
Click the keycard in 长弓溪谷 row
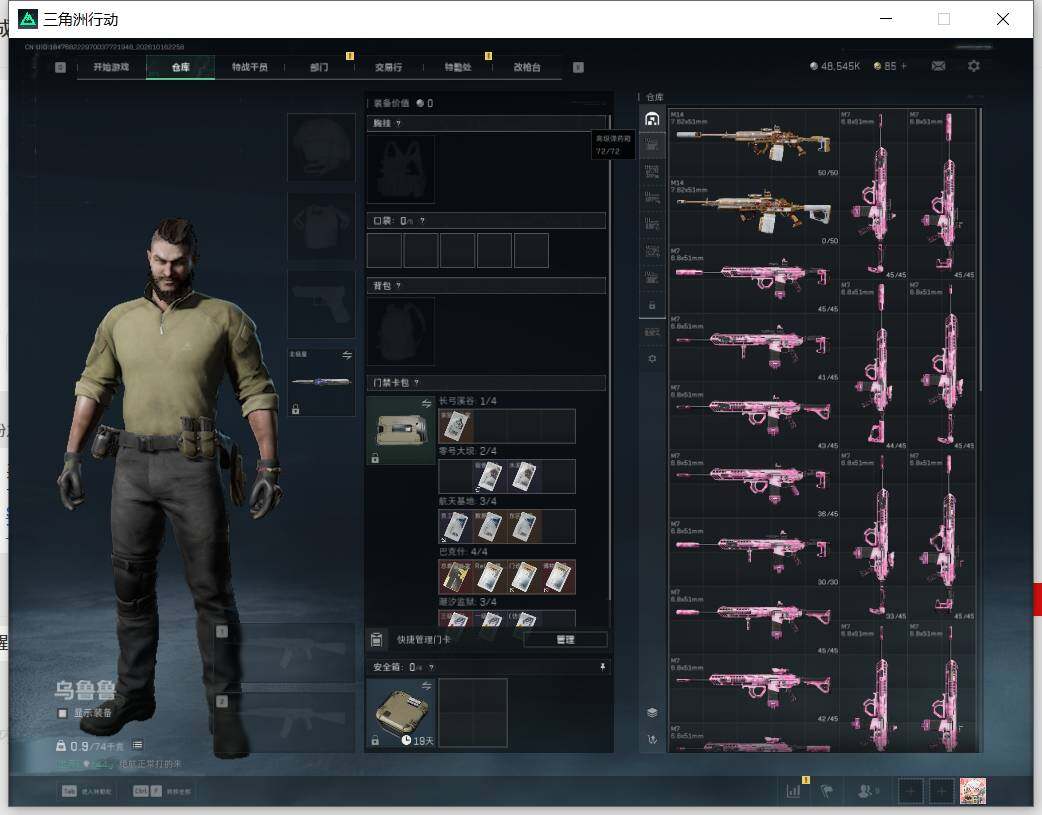pyautogui.click(x=456, y=425)
